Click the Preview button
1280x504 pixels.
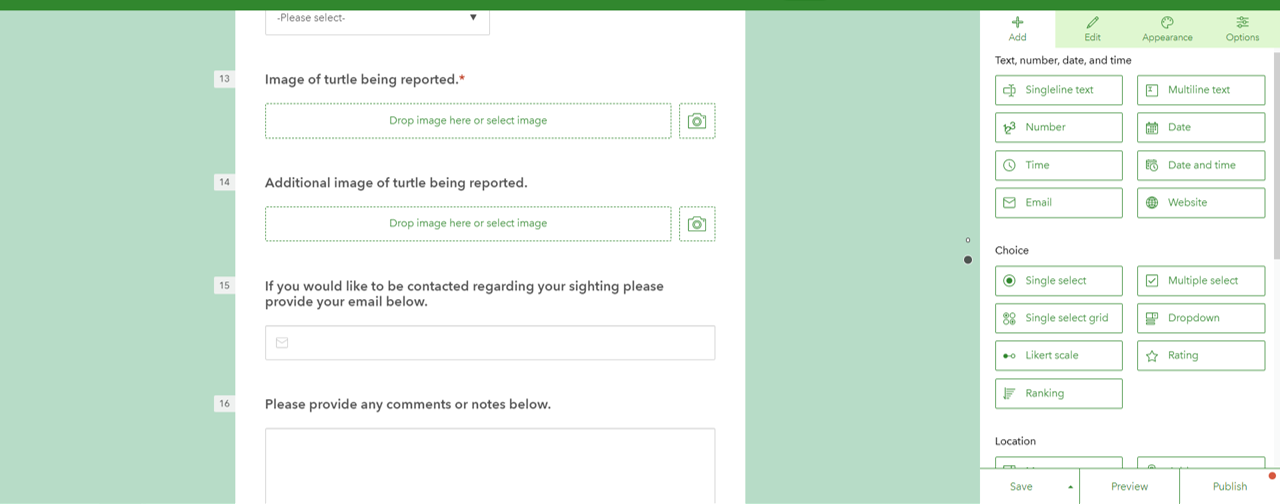pos(1129,487)
